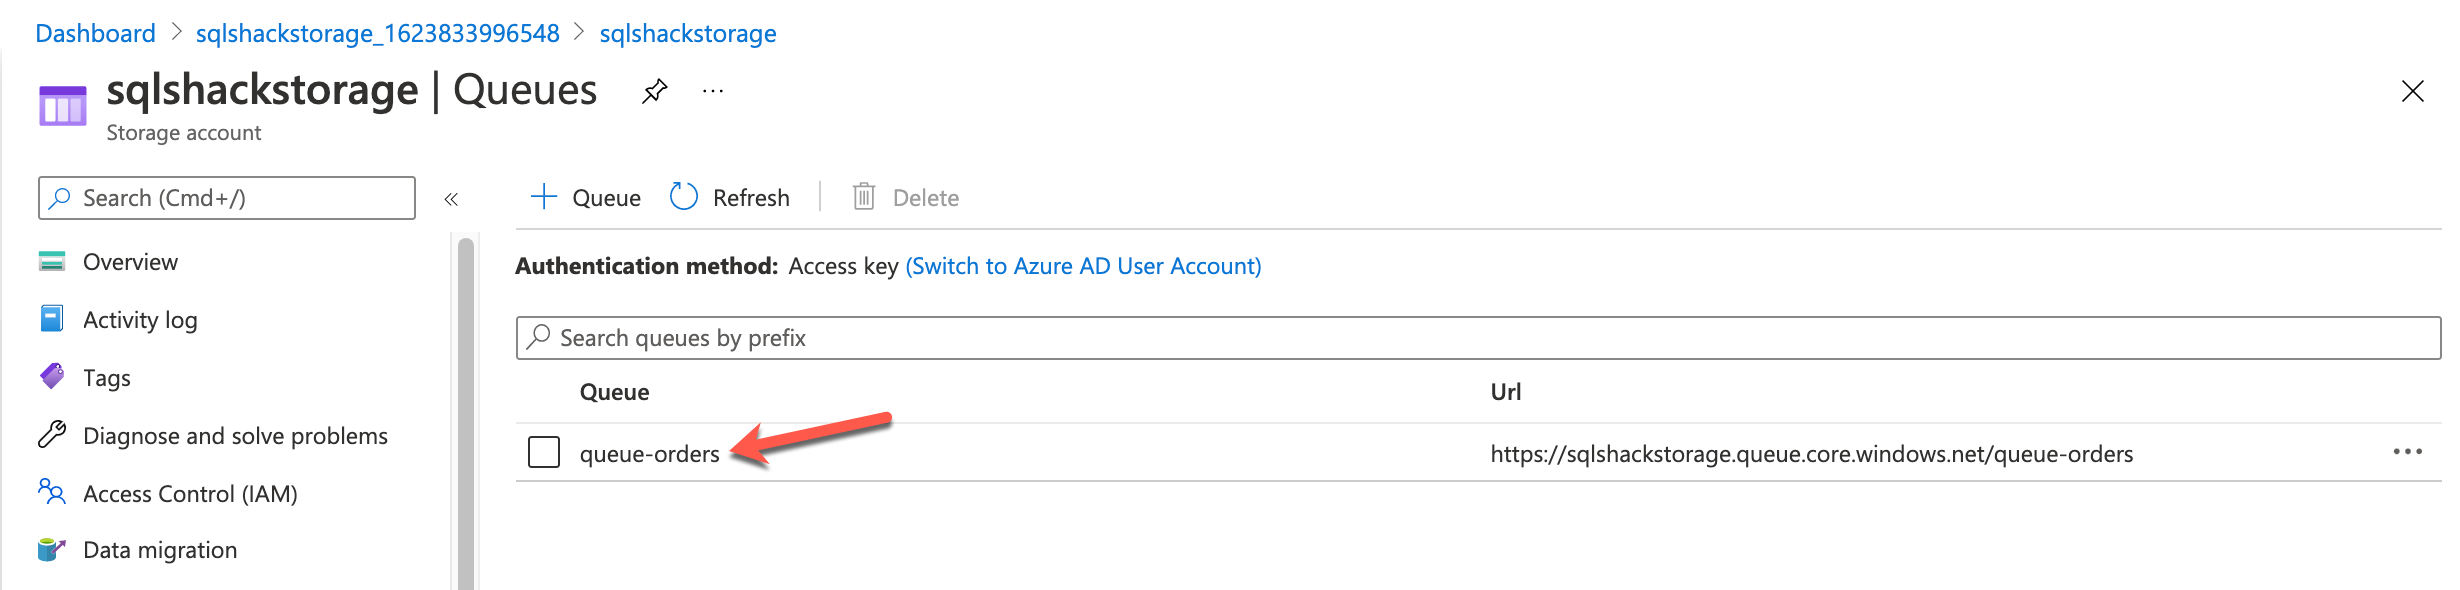Click the Refresh icon
Viewport: 2460px width, 590px height.
684,197
